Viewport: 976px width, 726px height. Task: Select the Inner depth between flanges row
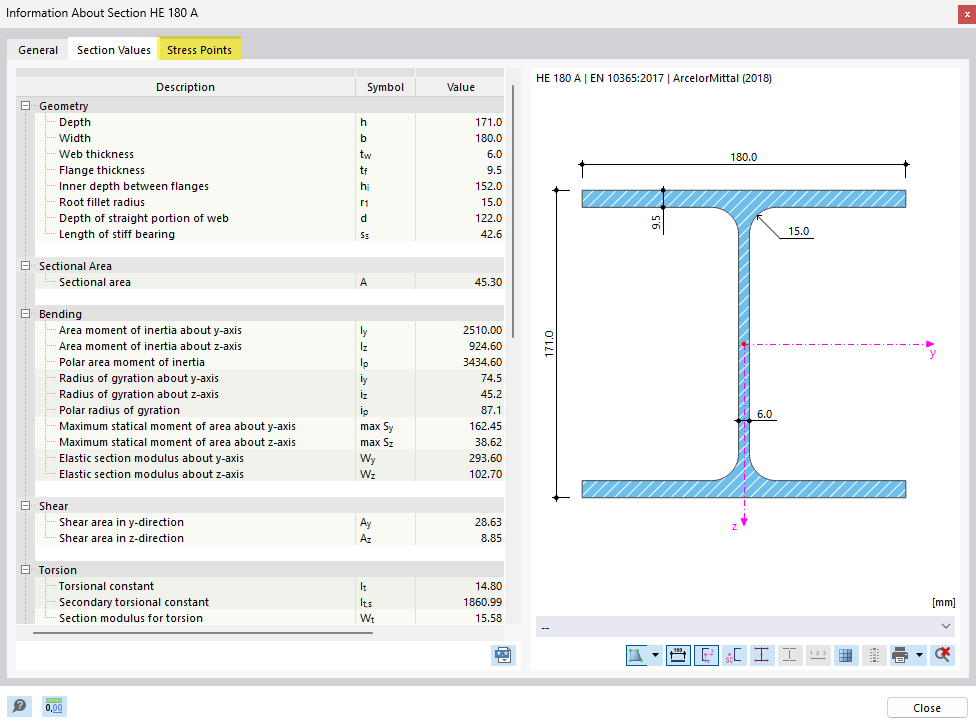[x=269, y=186]
